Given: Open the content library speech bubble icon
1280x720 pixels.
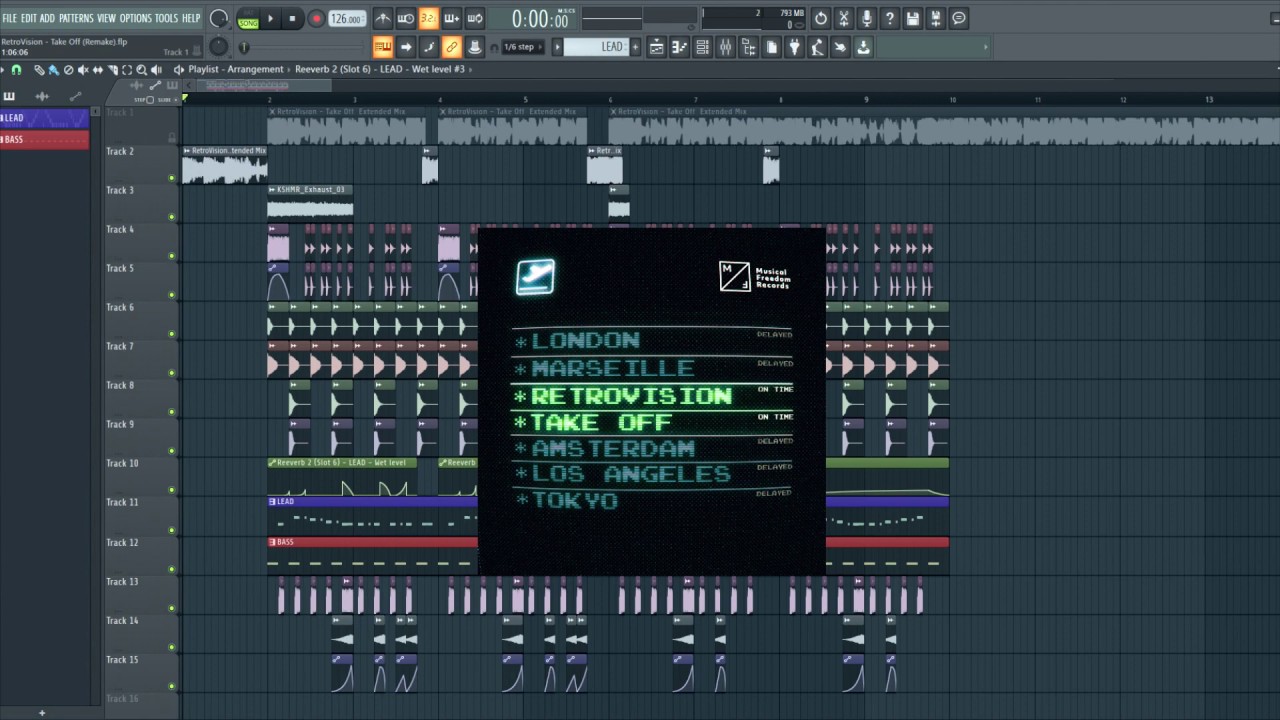Looking at the screenshot, I should point(959,18).
